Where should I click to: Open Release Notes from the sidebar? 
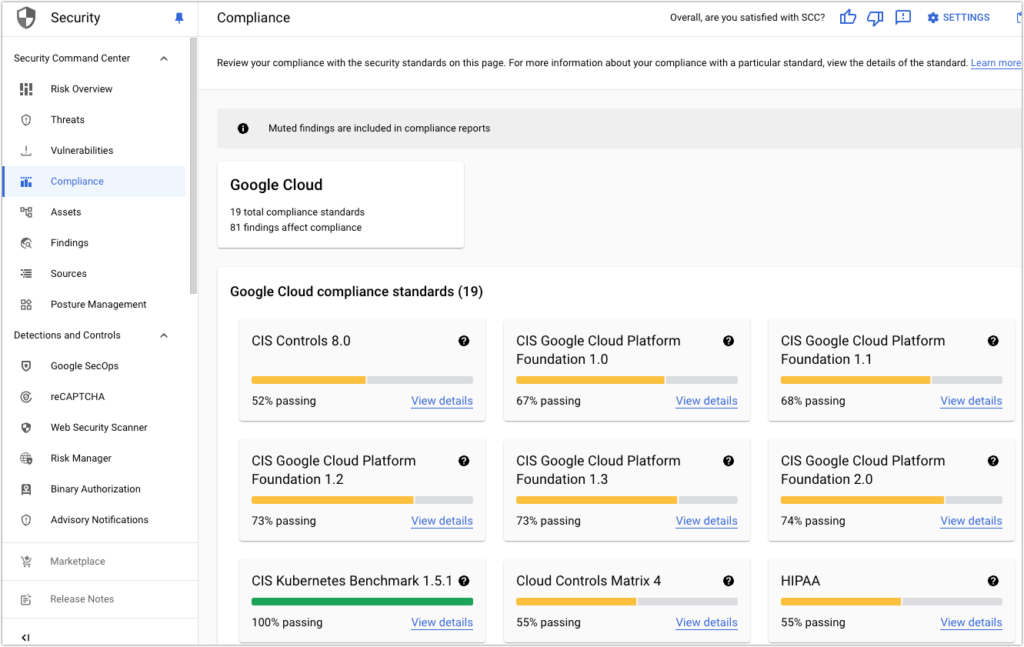coord(82,599)
